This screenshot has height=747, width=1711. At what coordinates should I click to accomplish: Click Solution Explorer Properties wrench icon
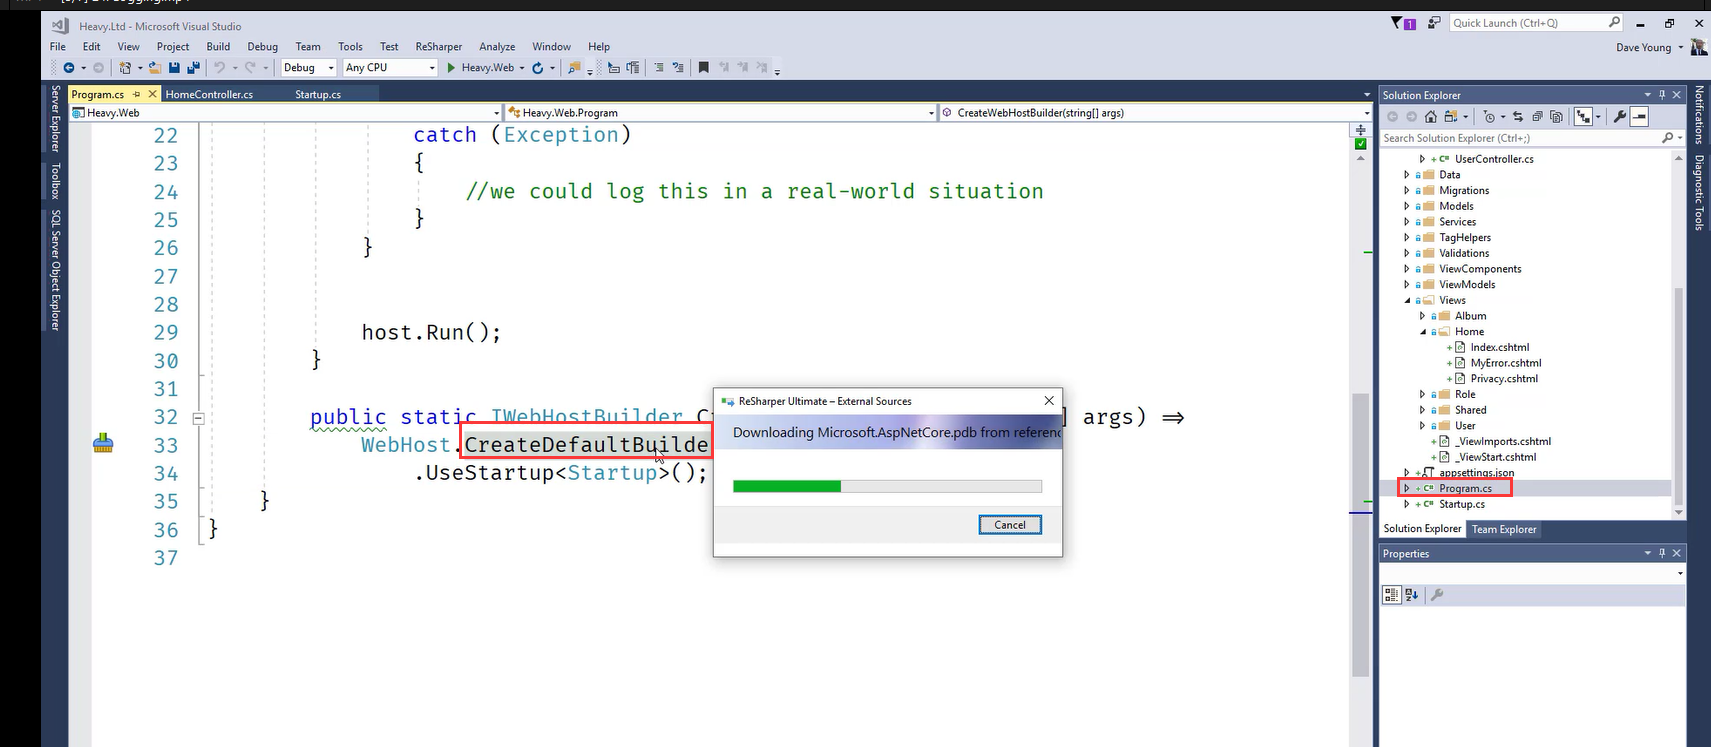tap(1619, 117)
